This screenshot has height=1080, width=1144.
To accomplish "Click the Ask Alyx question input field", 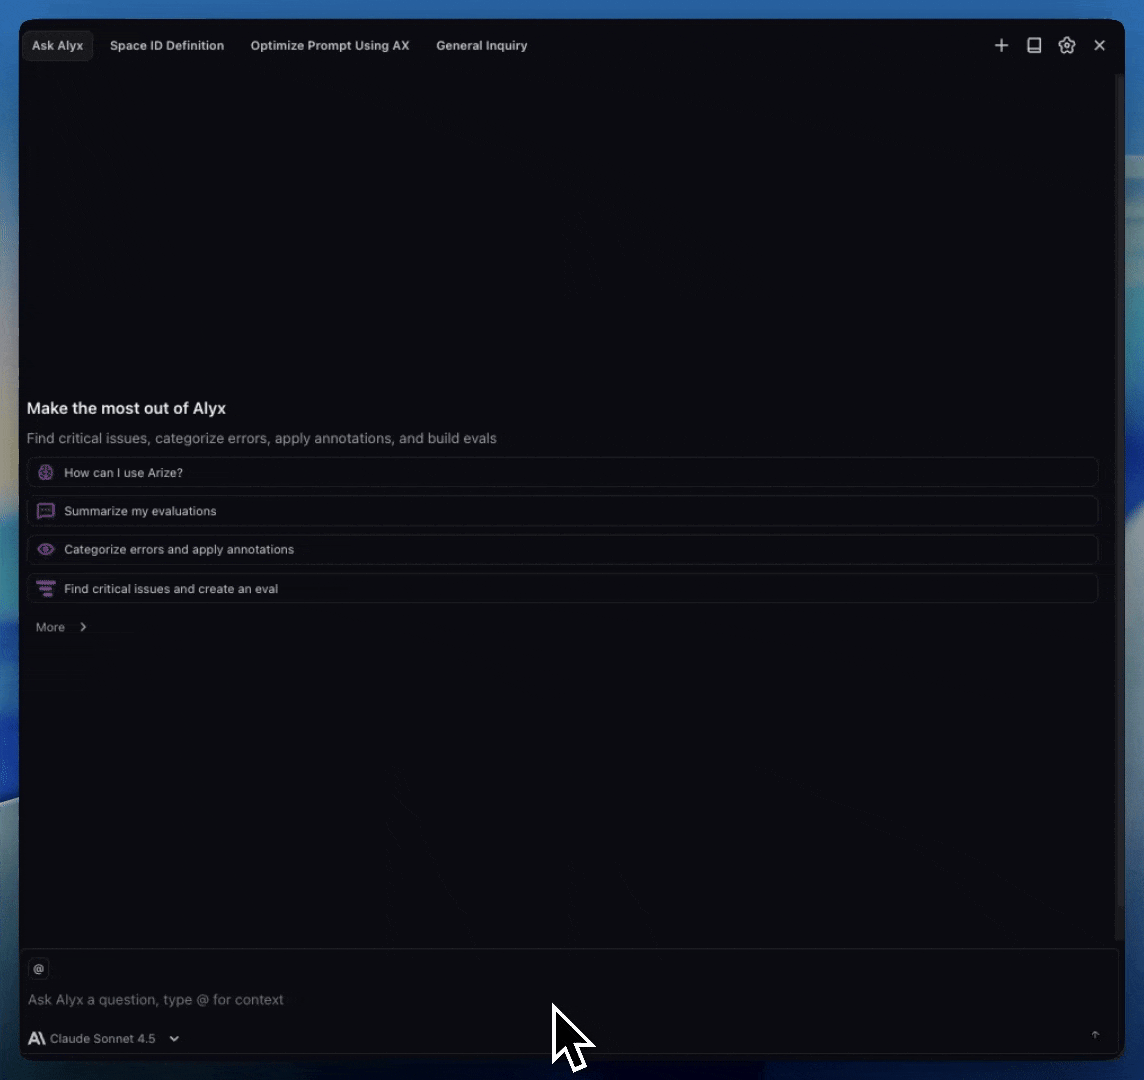I will pyautogui.click(x=400, y=999).
